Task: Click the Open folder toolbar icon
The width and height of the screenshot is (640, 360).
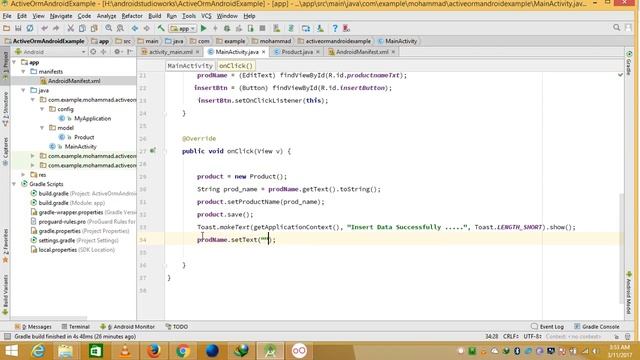Action: [6, 28]
